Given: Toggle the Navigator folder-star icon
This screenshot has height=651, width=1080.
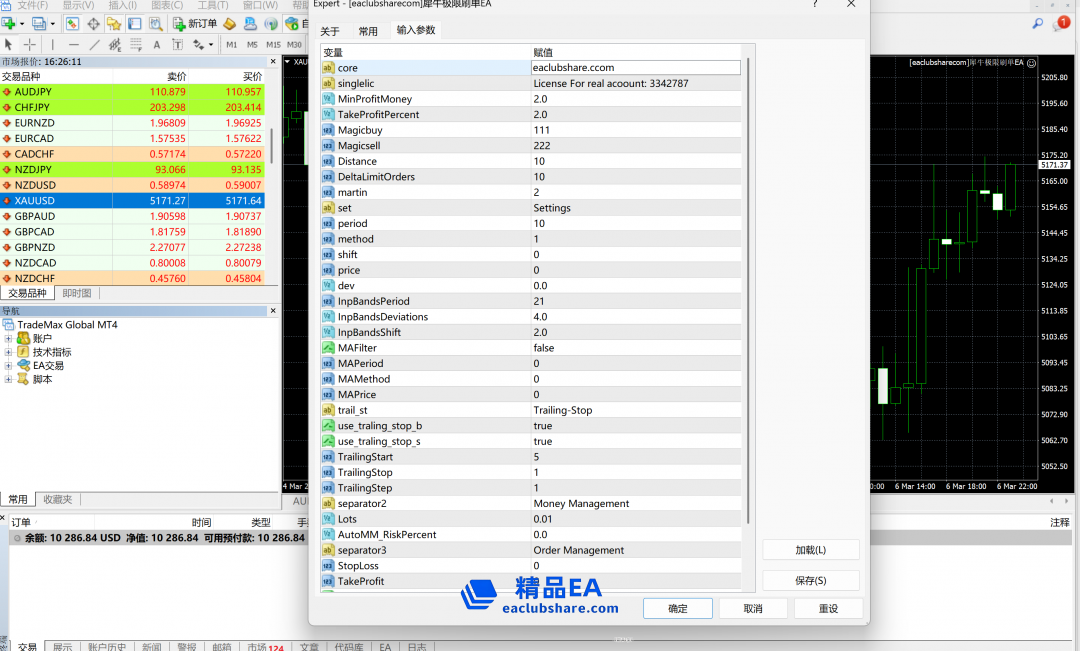Looking at the screenshot, I should pos(114,23).
